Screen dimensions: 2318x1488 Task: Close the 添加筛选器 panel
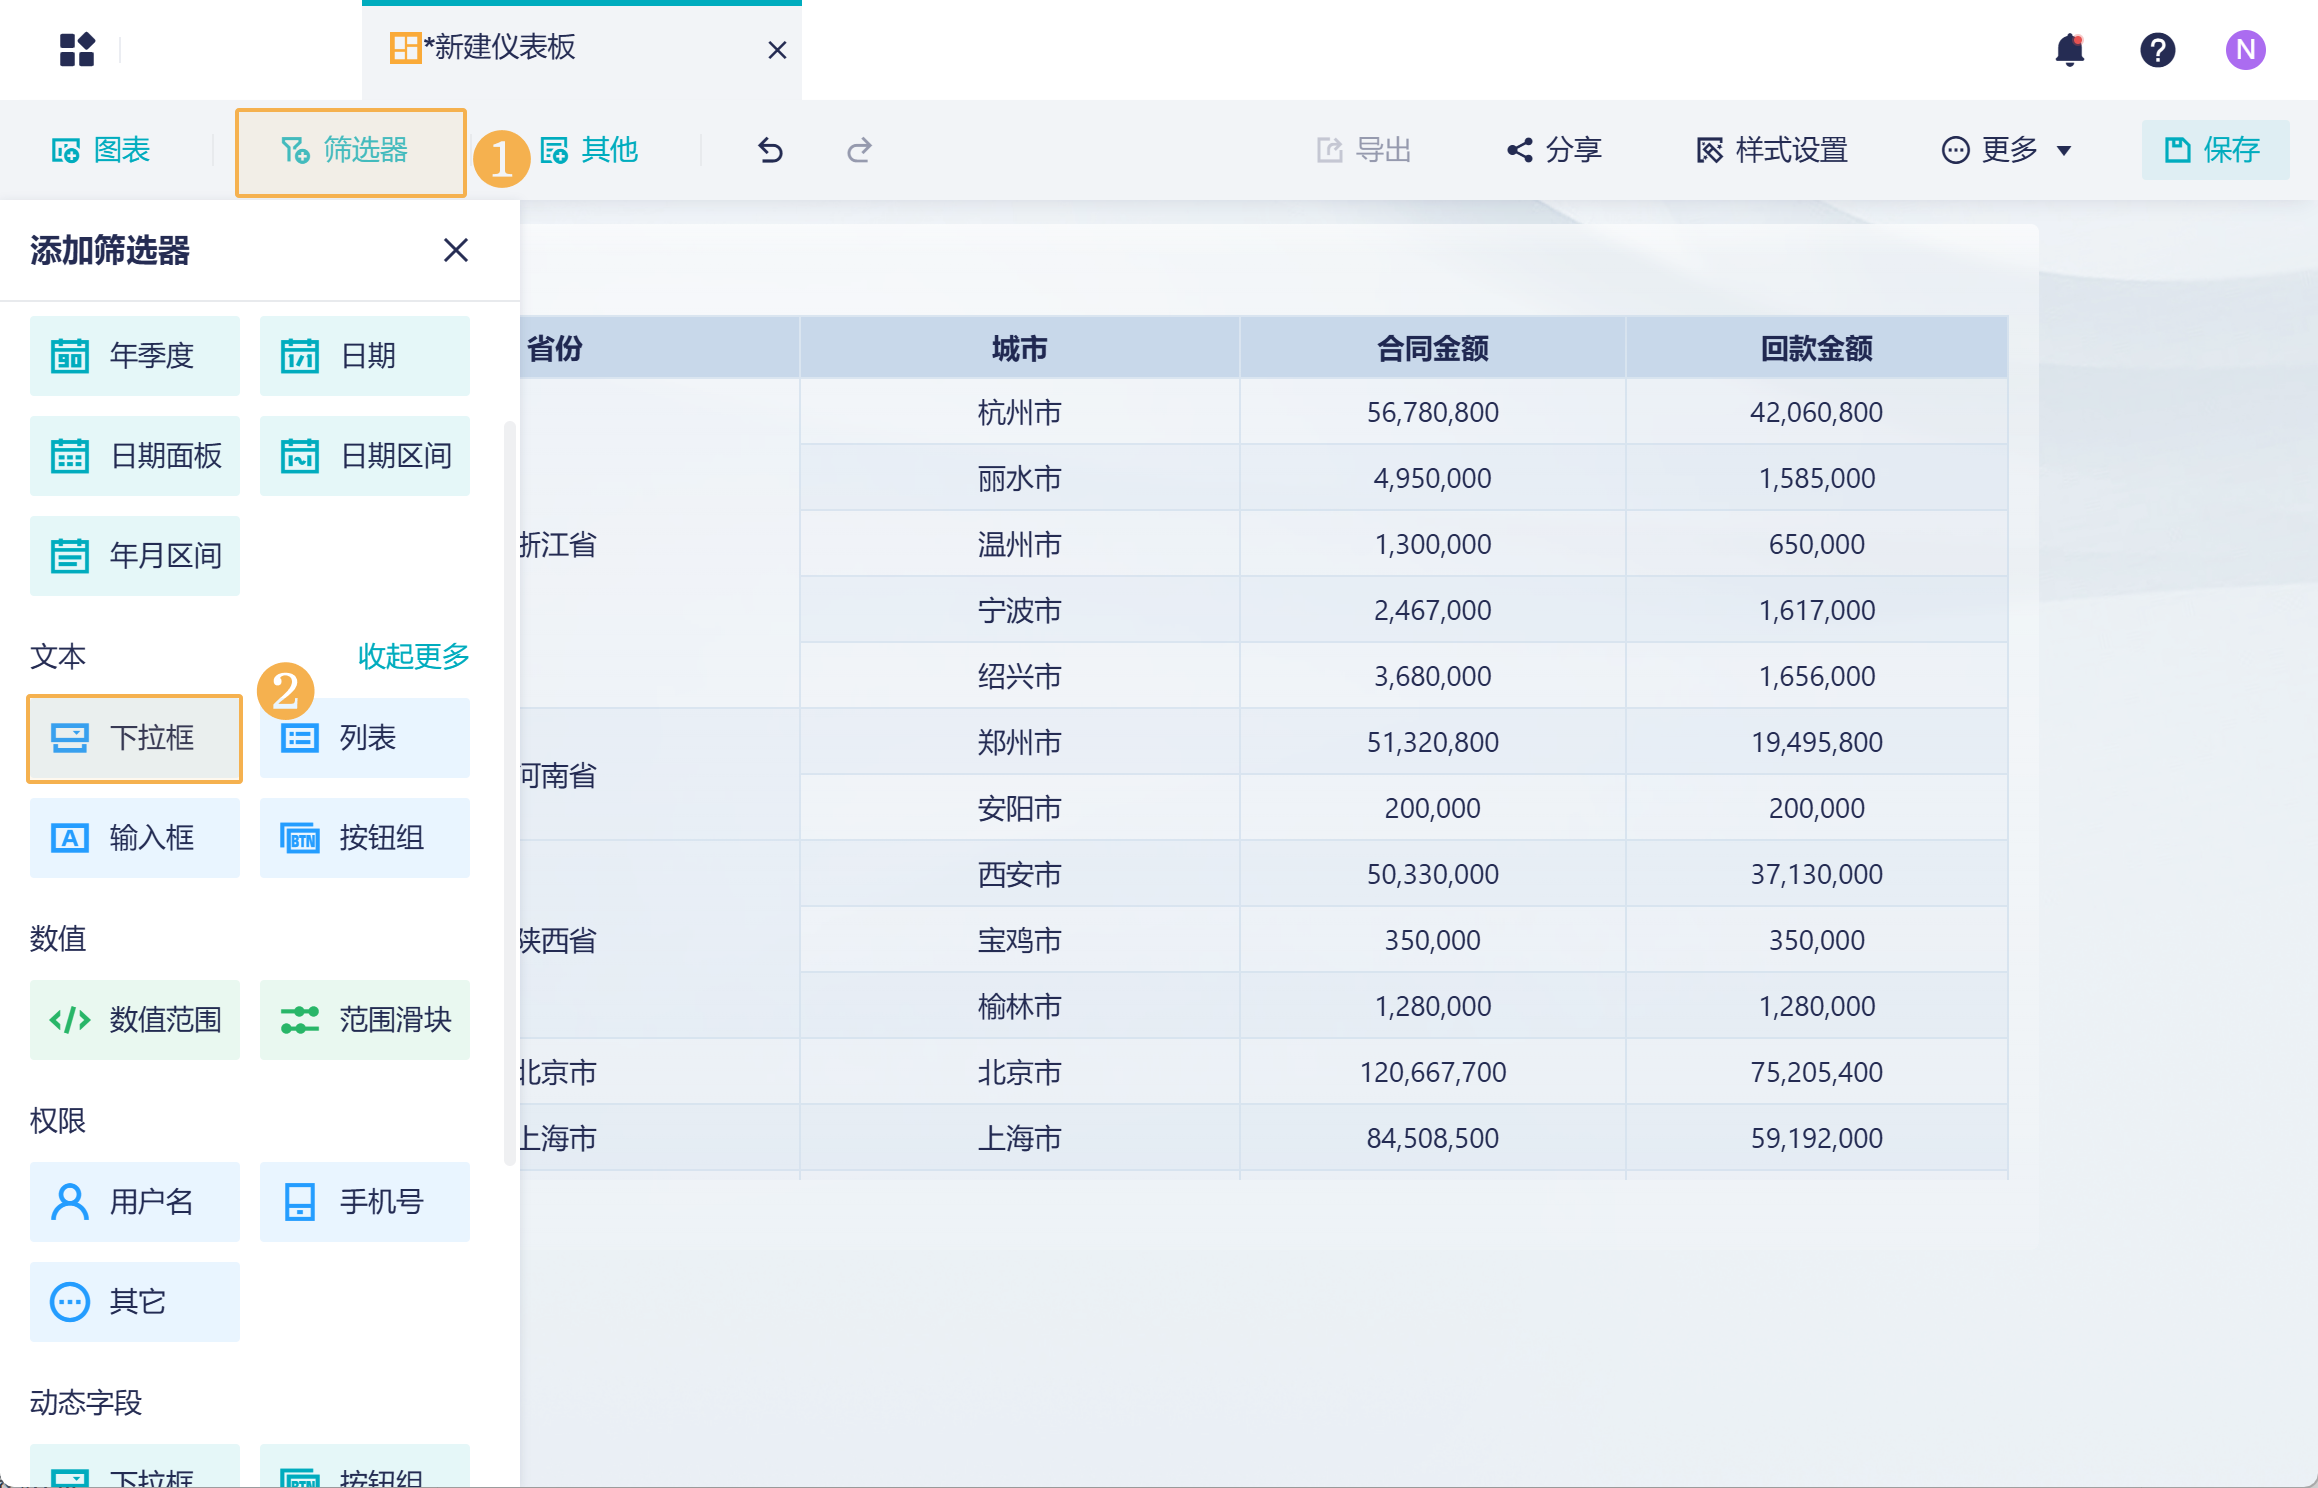point(456,250)
